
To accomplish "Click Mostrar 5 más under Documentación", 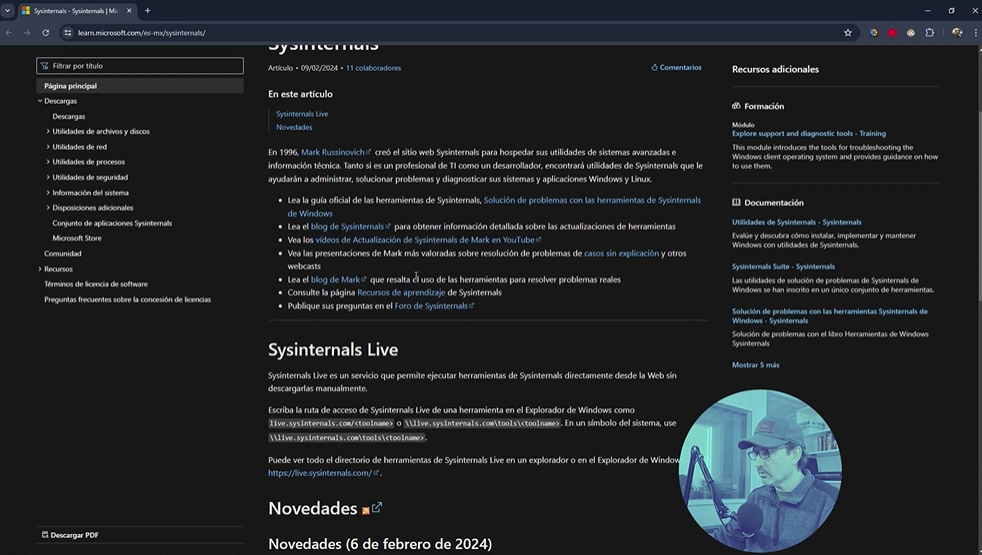I will tap(755, 365).
